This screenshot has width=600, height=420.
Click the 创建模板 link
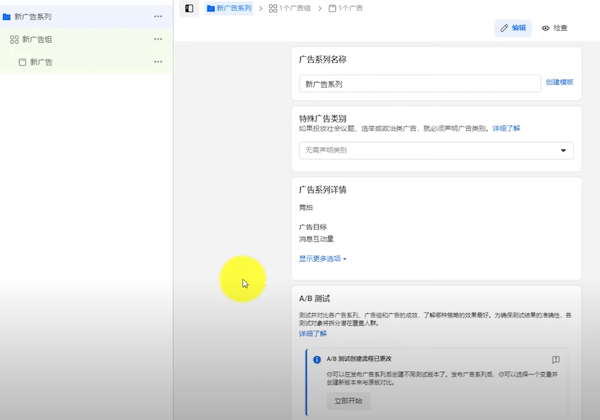click(x=559, y=82)
